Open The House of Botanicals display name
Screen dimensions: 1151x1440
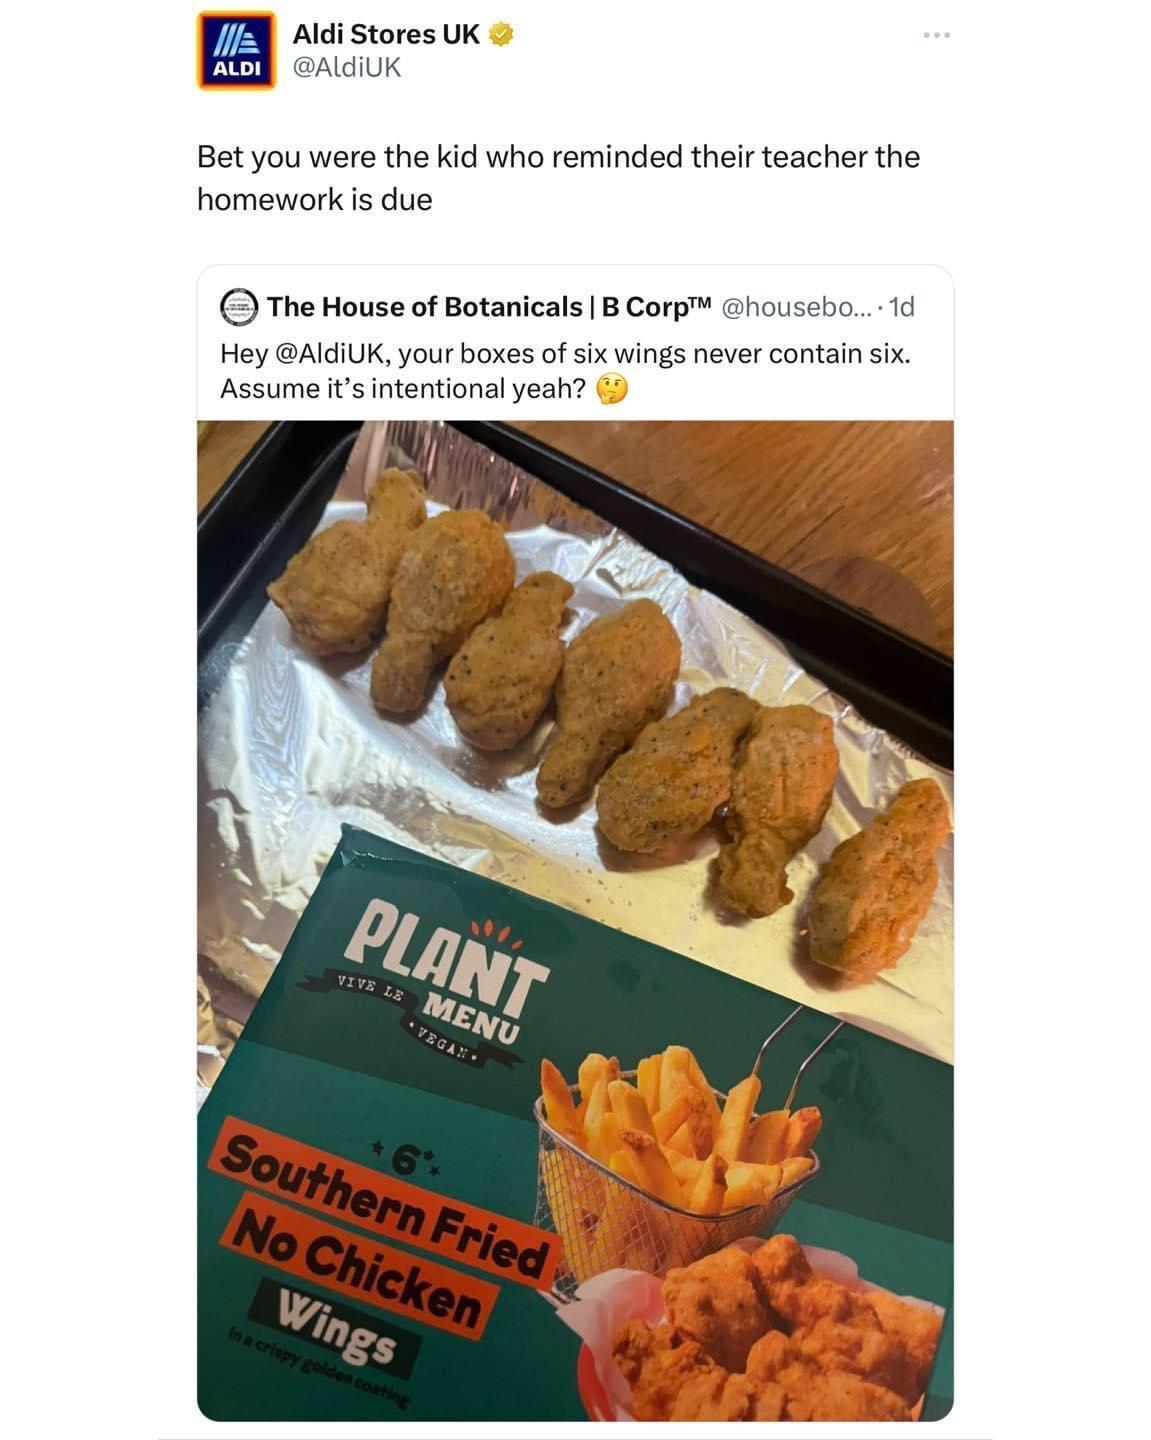pos(489,307)
